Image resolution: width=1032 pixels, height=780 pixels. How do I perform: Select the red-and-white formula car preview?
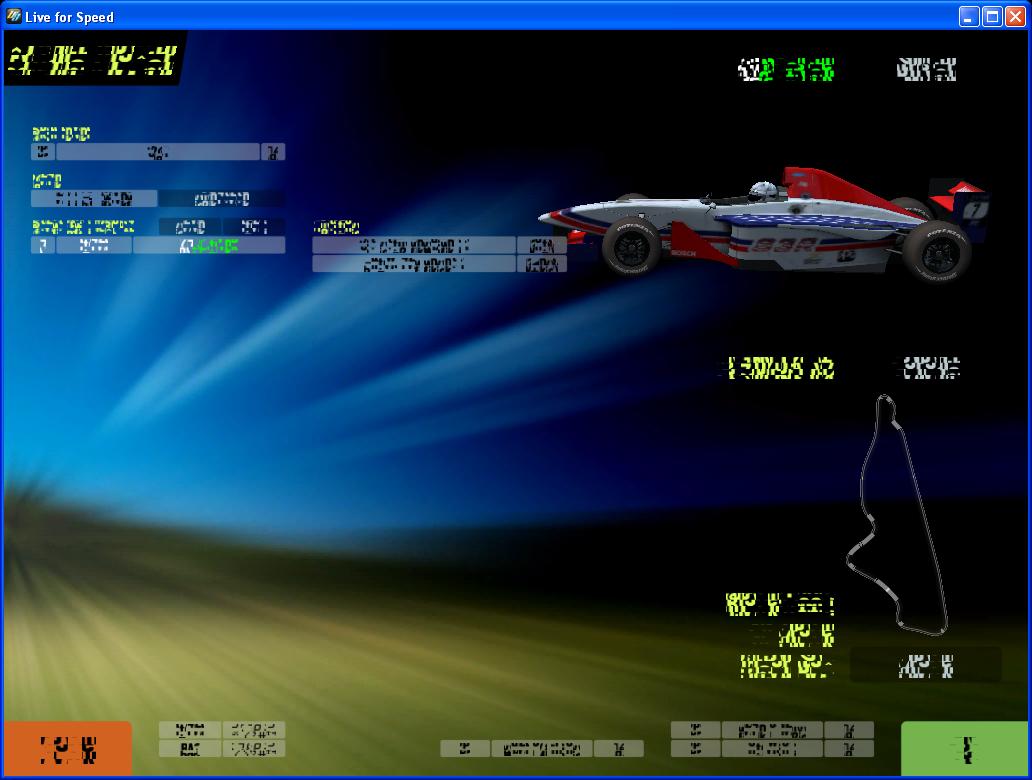[763, 224]
